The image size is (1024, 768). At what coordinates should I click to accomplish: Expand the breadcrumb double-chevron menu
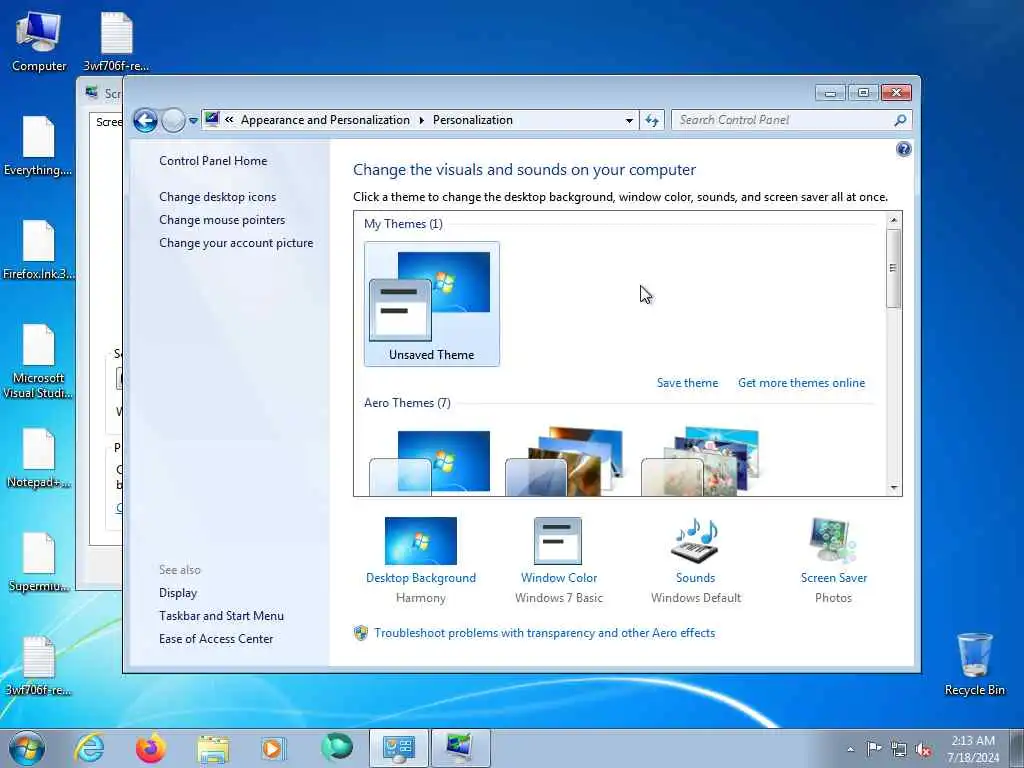tap(229, 120)
